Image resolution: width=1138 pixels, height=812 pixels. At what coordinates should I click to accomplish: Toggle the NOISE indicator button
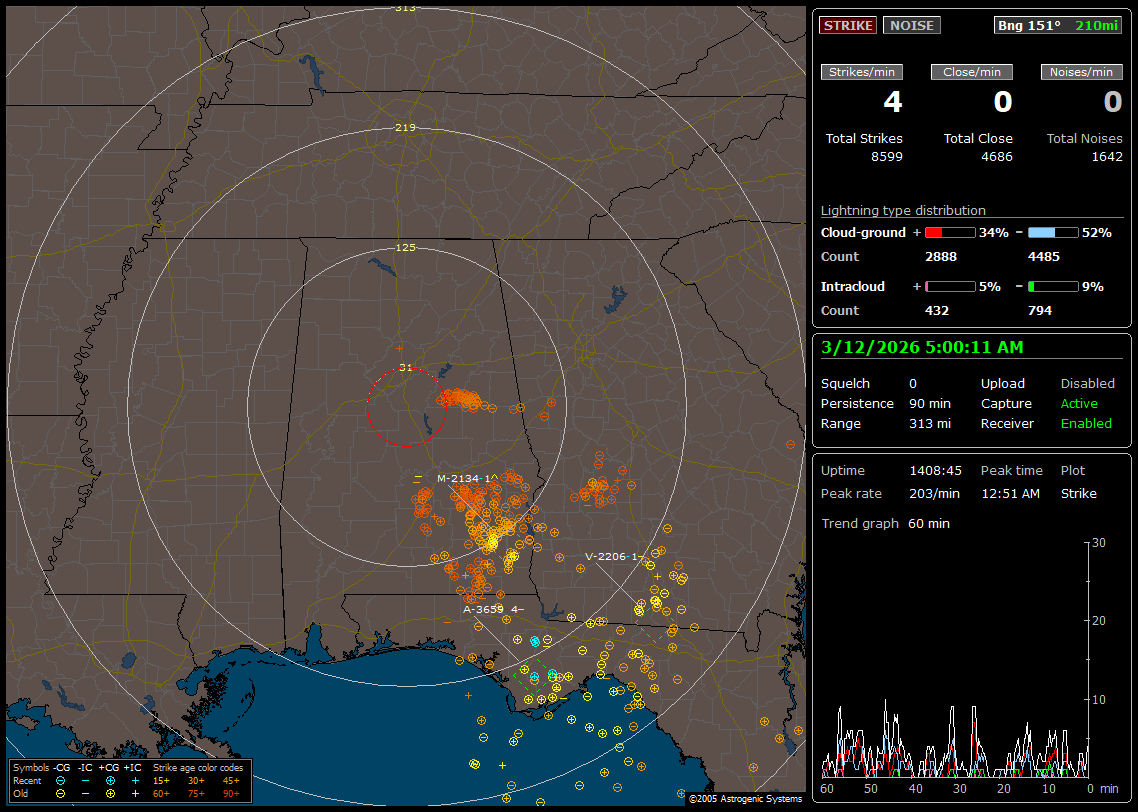click(x=911, y=25)
